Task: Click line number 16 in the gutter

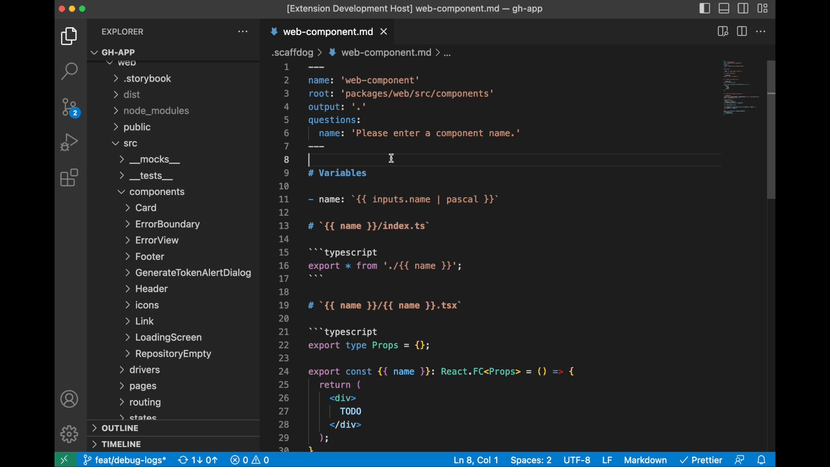Action: coord(284,265)
